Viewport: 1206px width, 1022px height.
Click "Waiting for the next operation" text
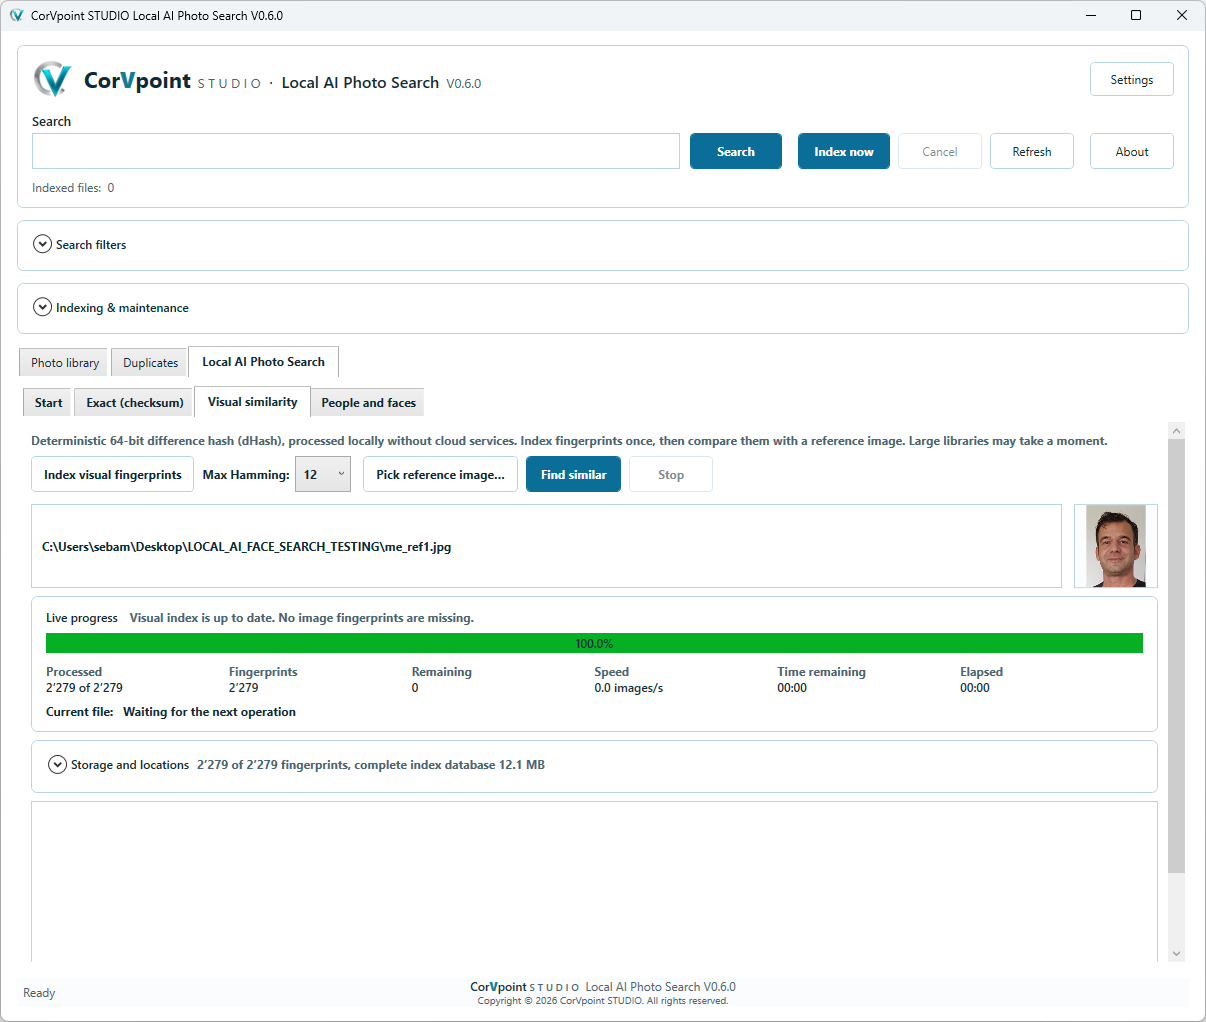pos(209,711)
